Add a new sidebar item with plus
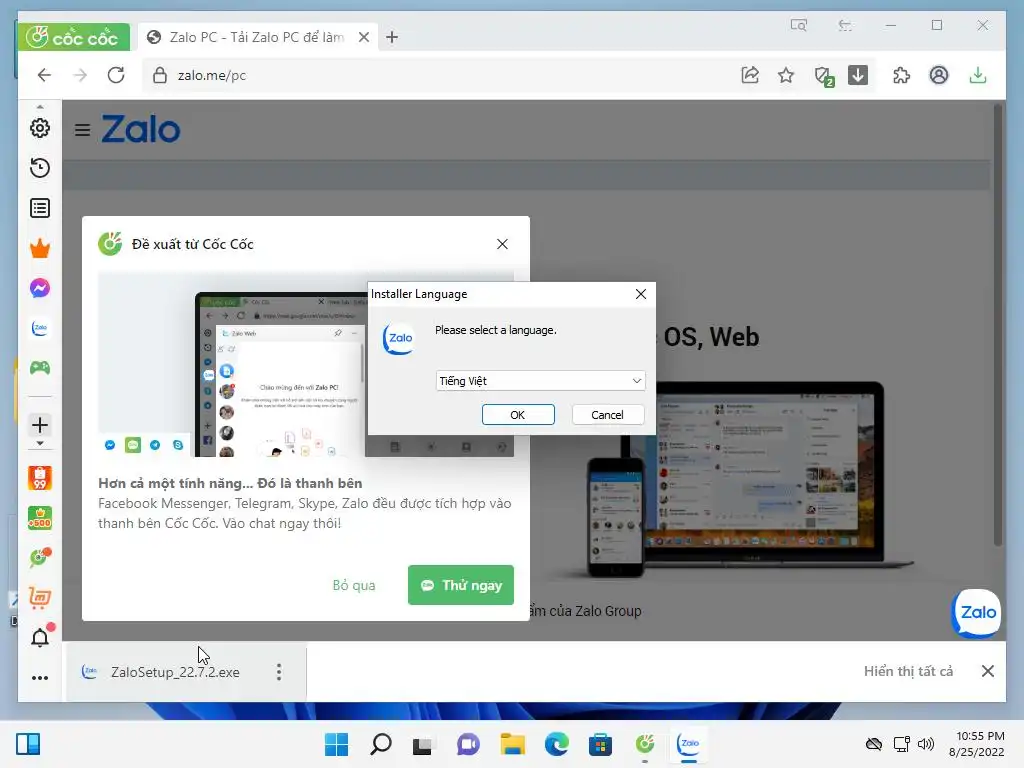 click(40, 425)
